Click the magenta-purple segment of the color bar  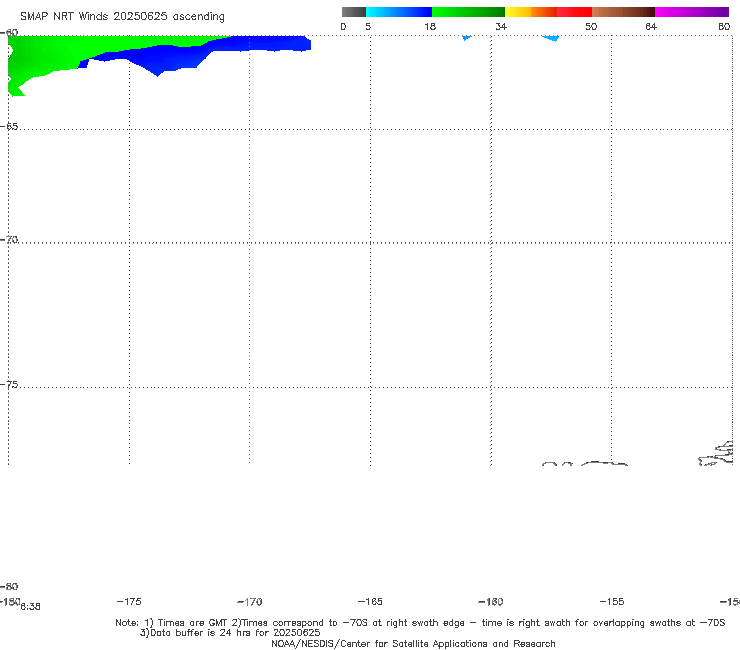pos(692,12)
